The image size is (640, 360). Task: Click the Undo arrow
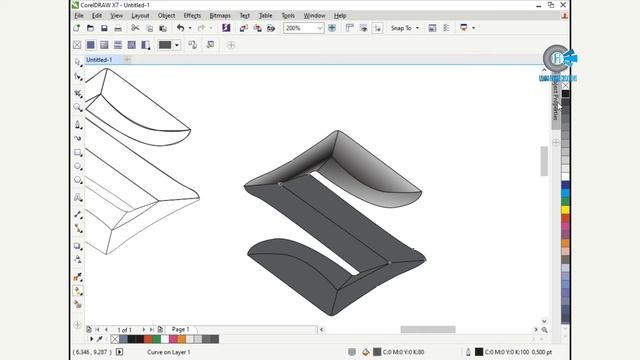(x=180, y=28)
